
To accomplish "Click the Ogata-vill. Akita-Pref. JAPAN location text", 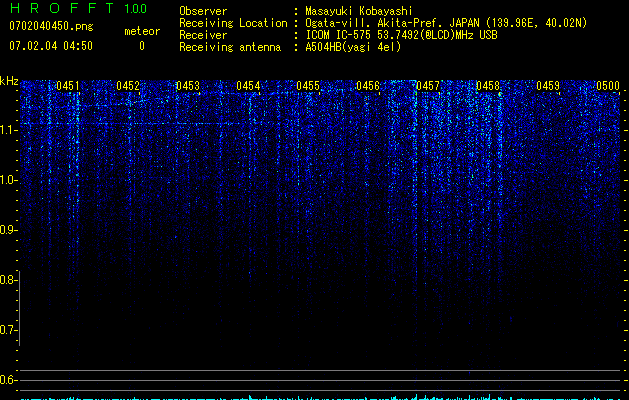I will coord(446,23).
